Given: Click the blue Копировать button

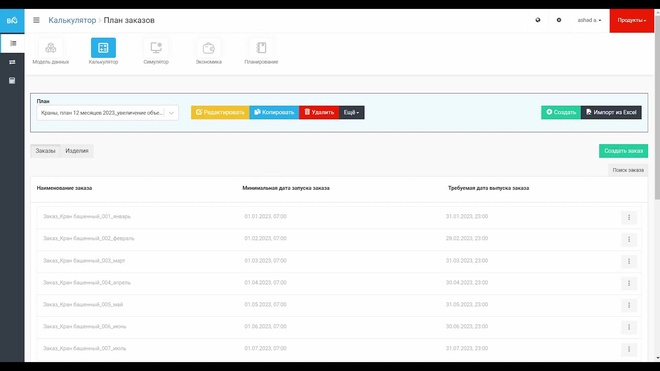Looking at the screenshot, I should point(274,112).
